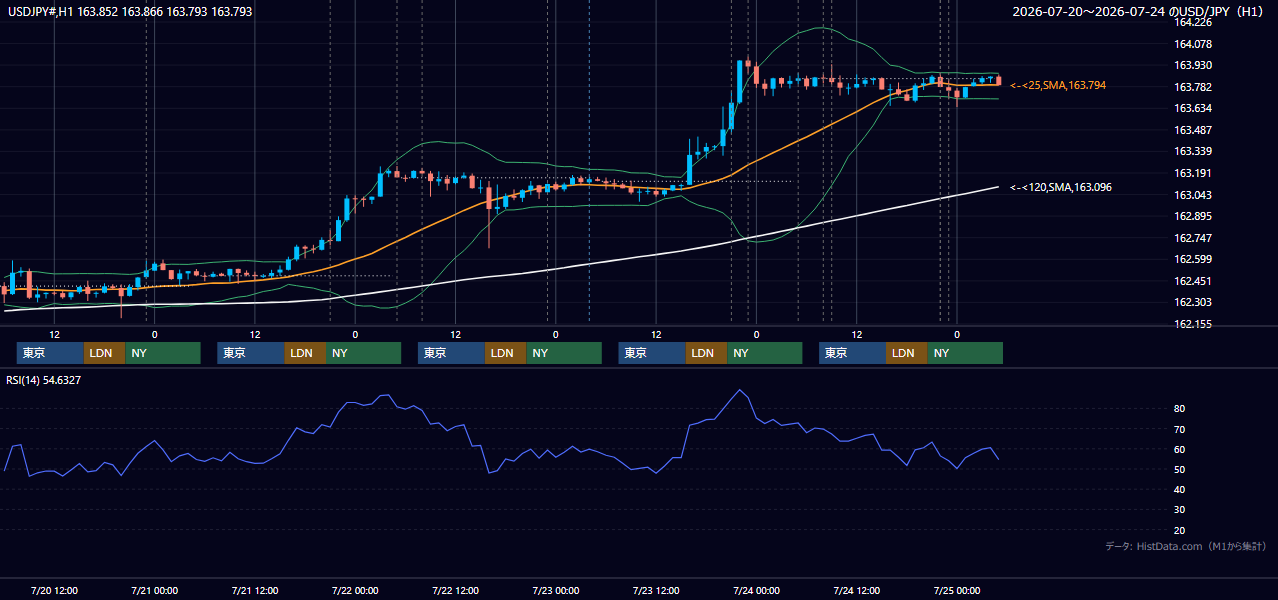Click RSI scale level 60
Image resolution: width=1278 pixels, height=600 pixels.
[x=1180, y=449]
